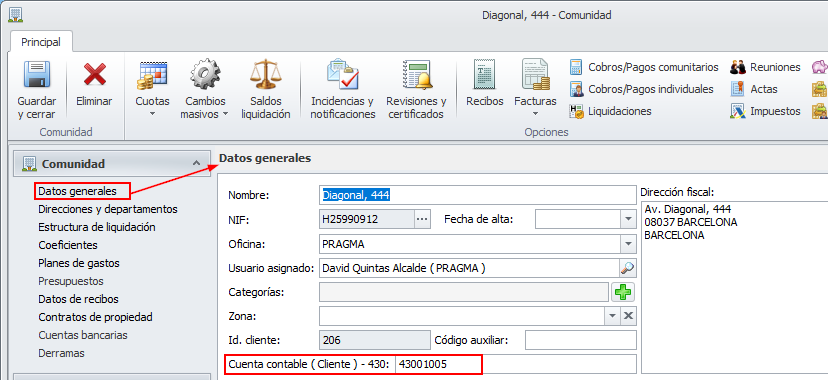Expand the Cuotas dropdown arrow
The image size is (828, 380).
[152, 113]
